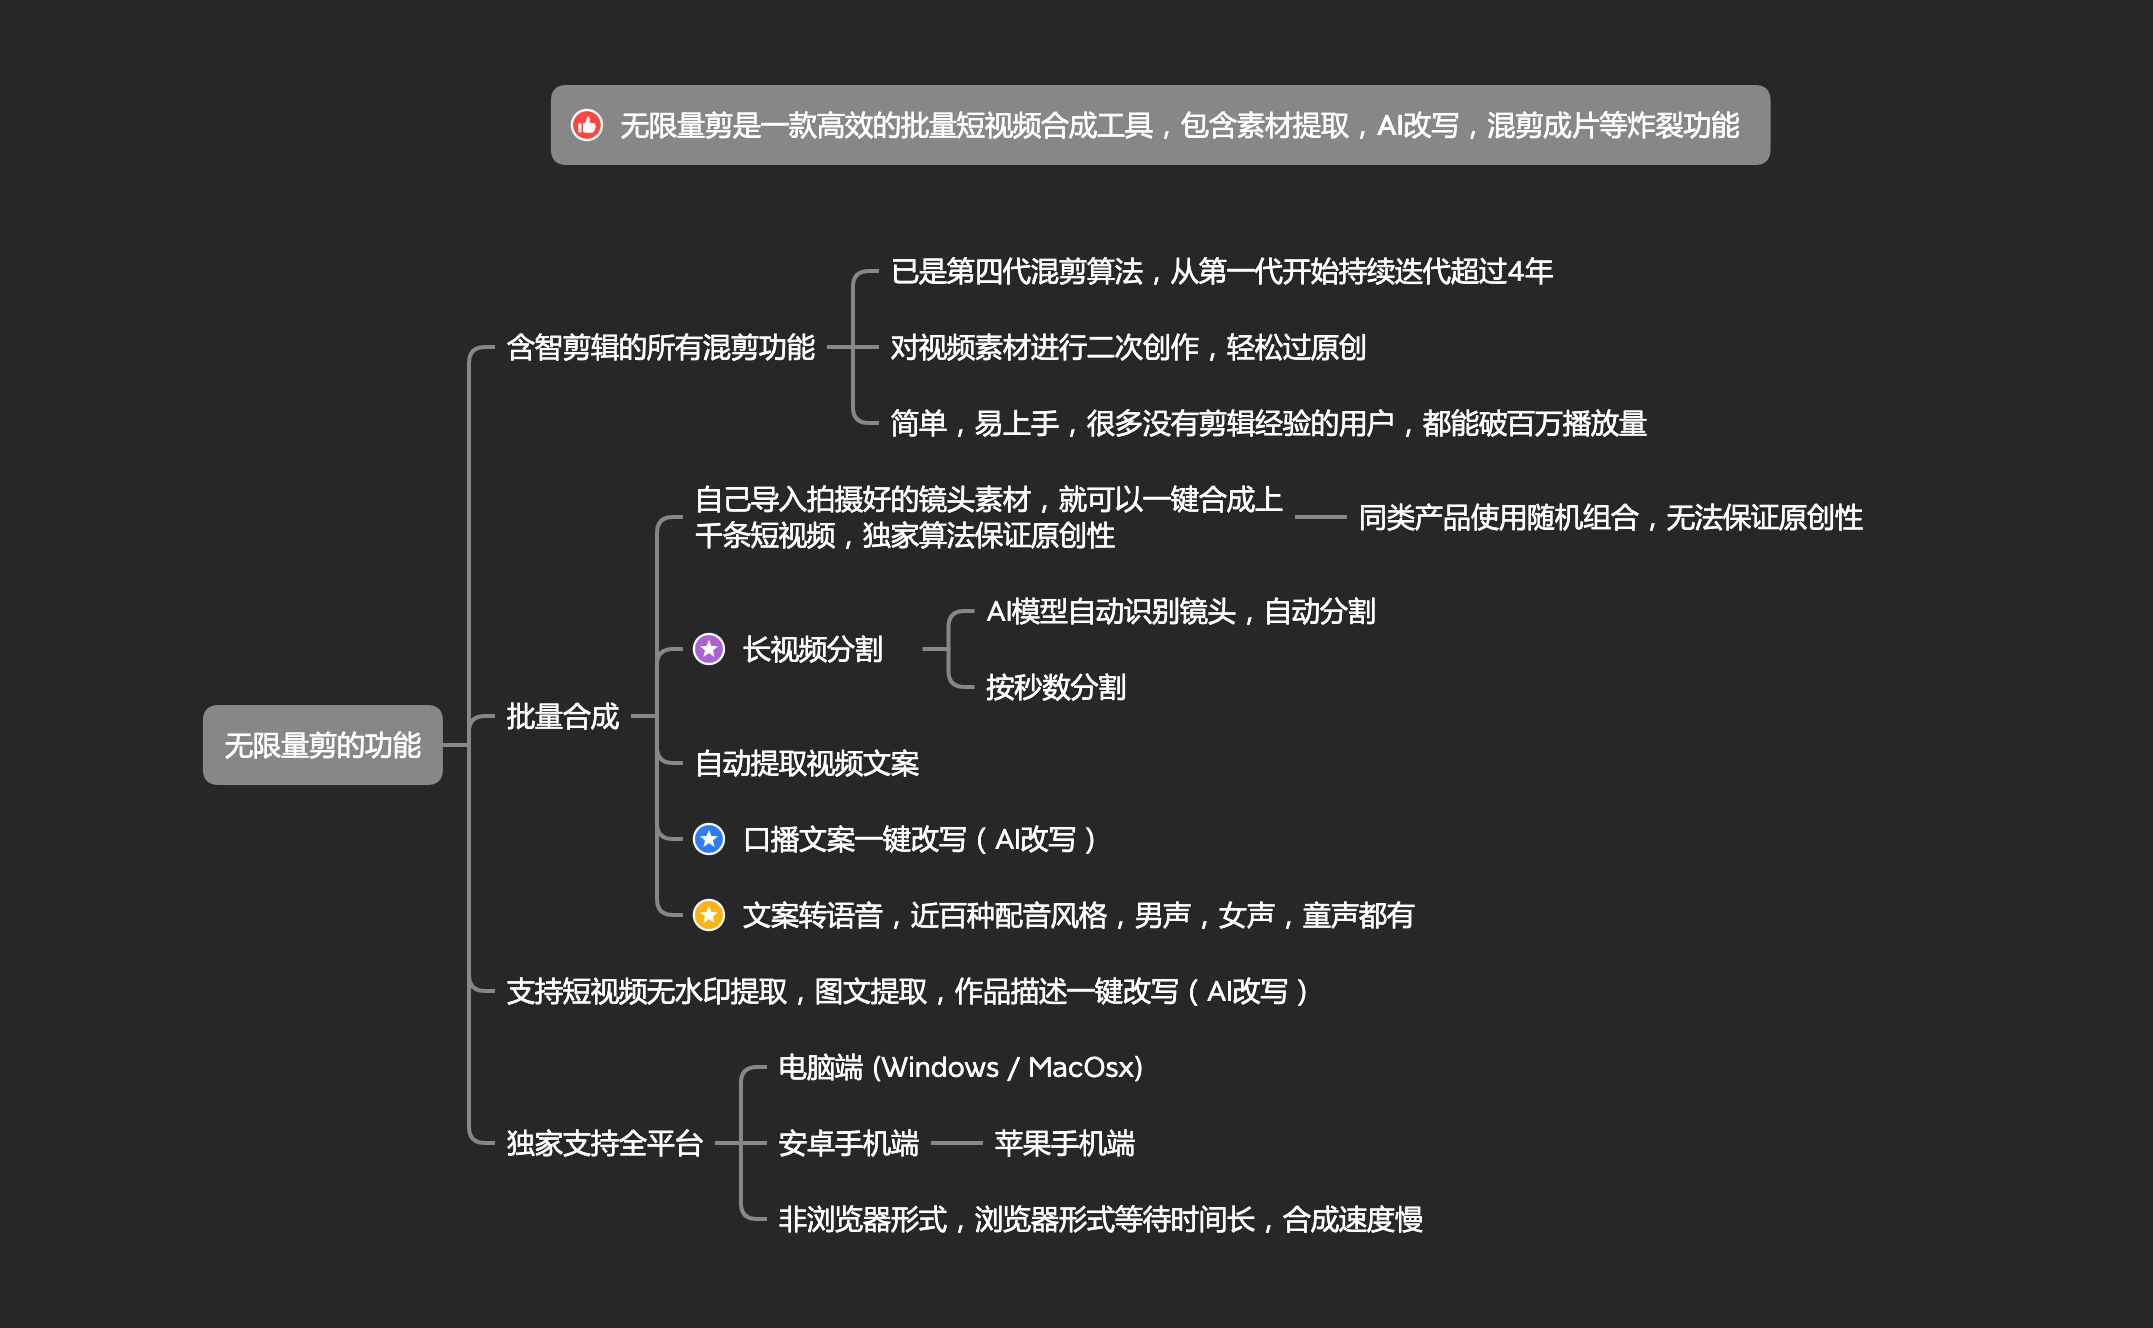2153x1328 pixels.
Task: Select the root node 无限量剪的功能
Action: click(x=322, y=745)
